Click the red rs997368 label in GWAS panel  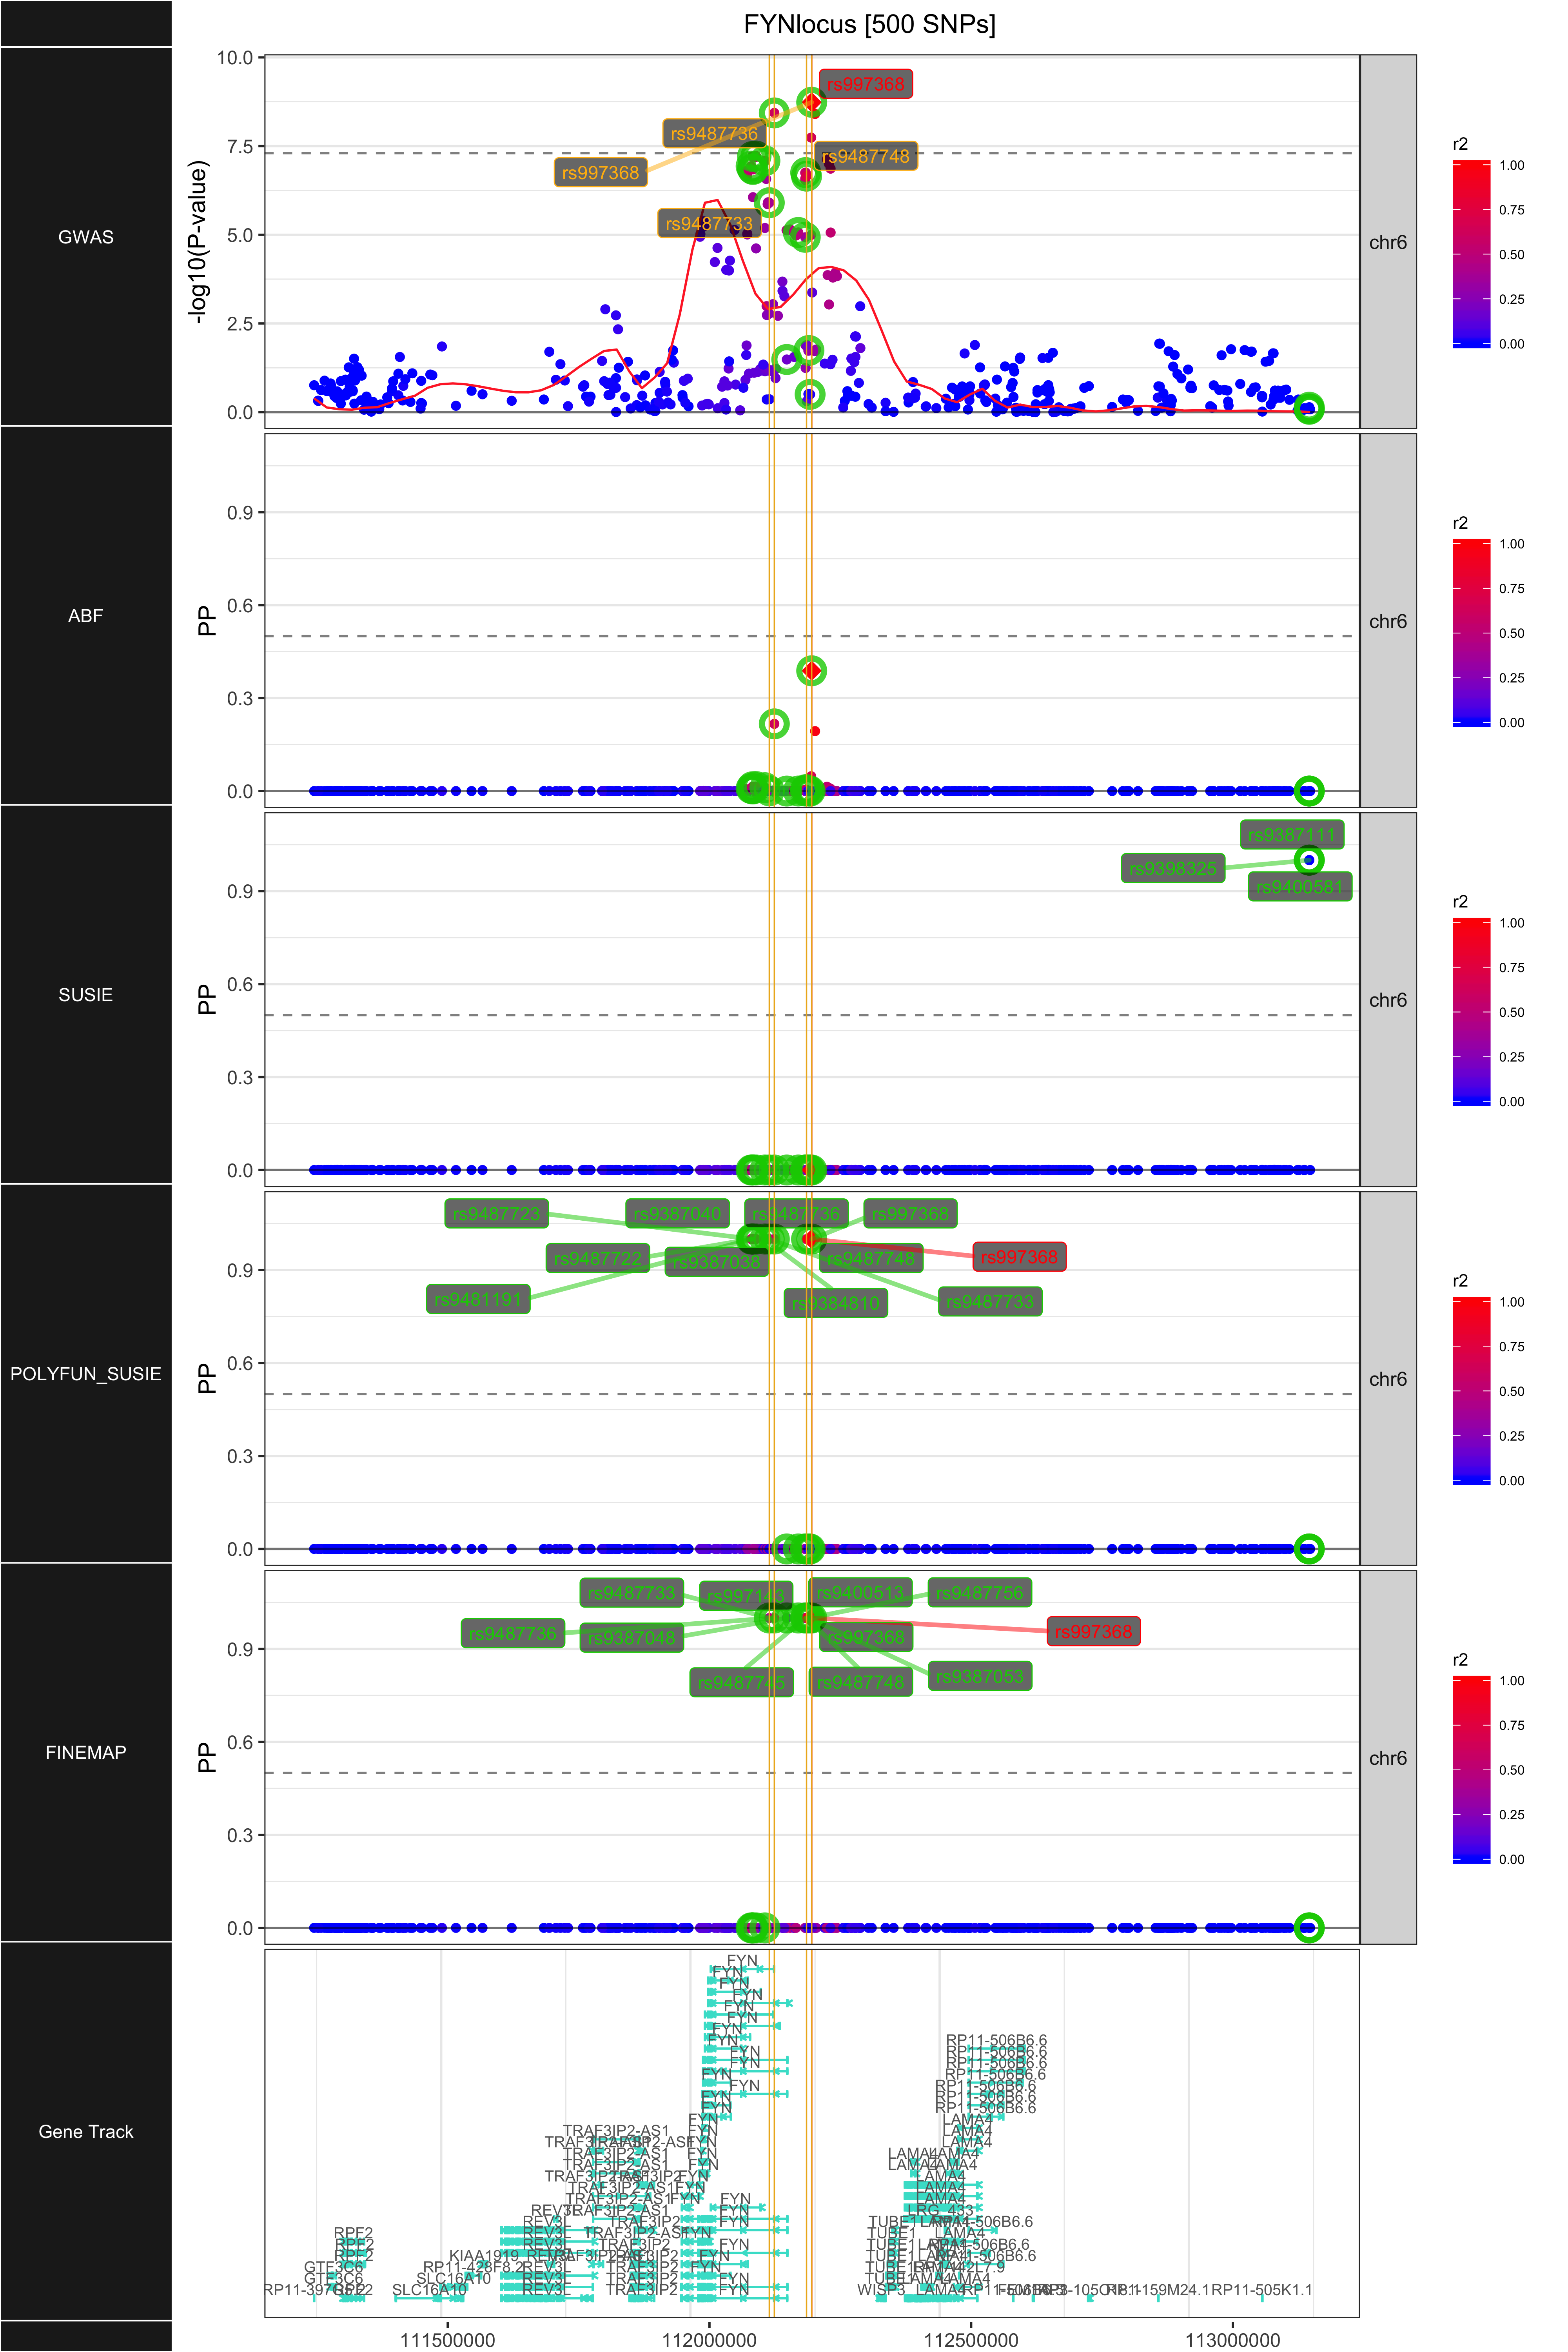point(866,84)
